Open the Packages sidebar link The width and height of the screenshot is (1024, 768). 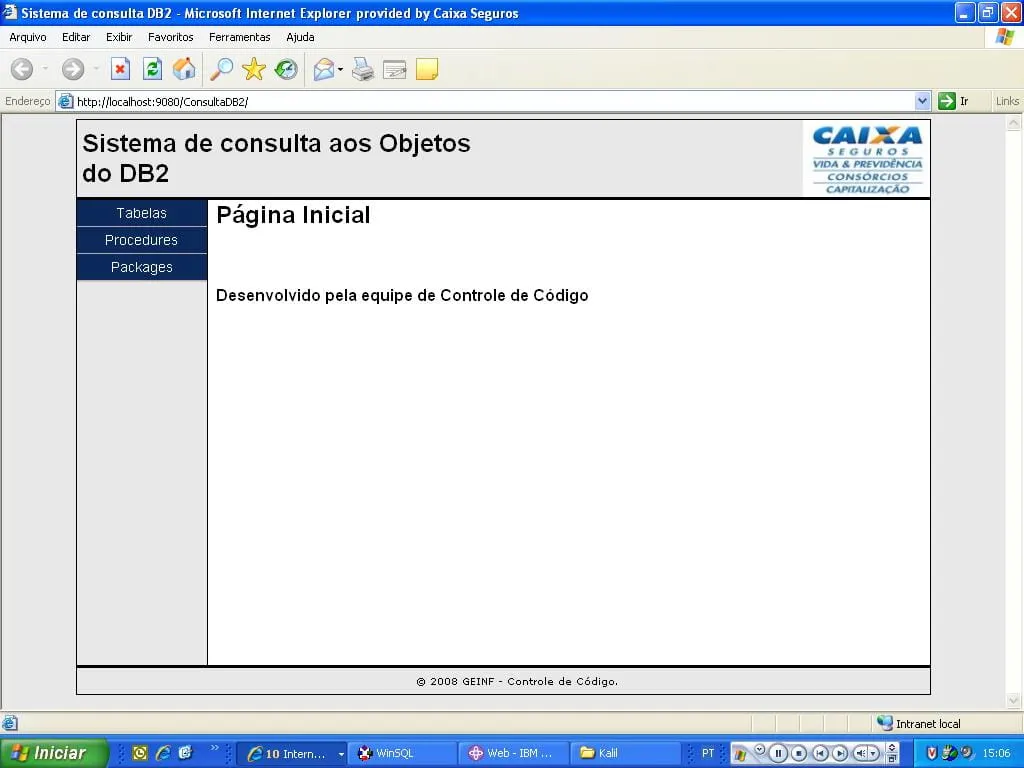coord(142,267)
